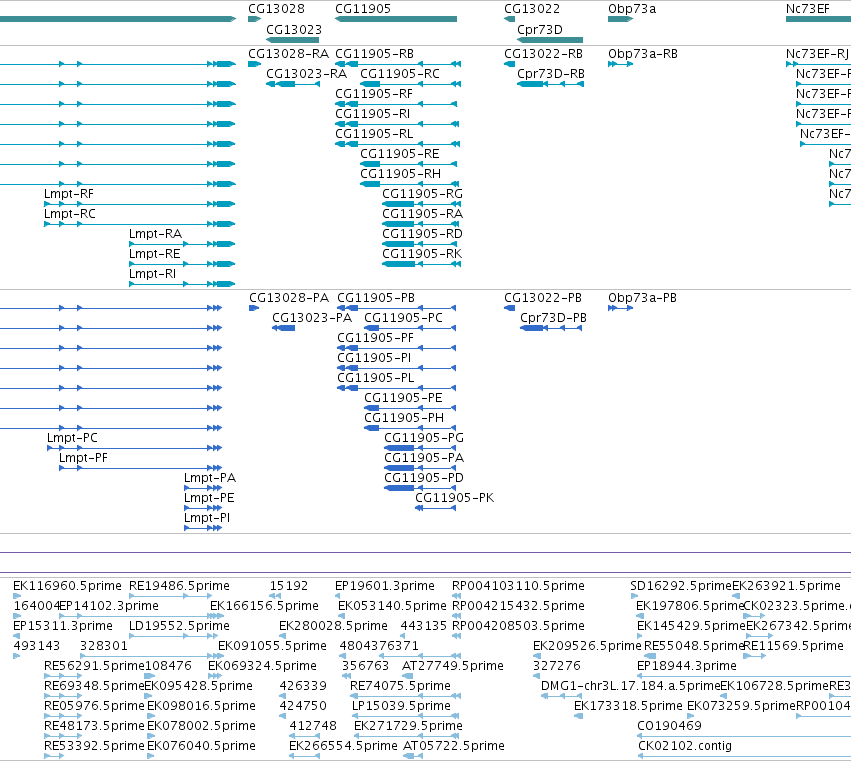Click EST LD19552.5prime
Screen dimensions: 851x761
point(179,626)
